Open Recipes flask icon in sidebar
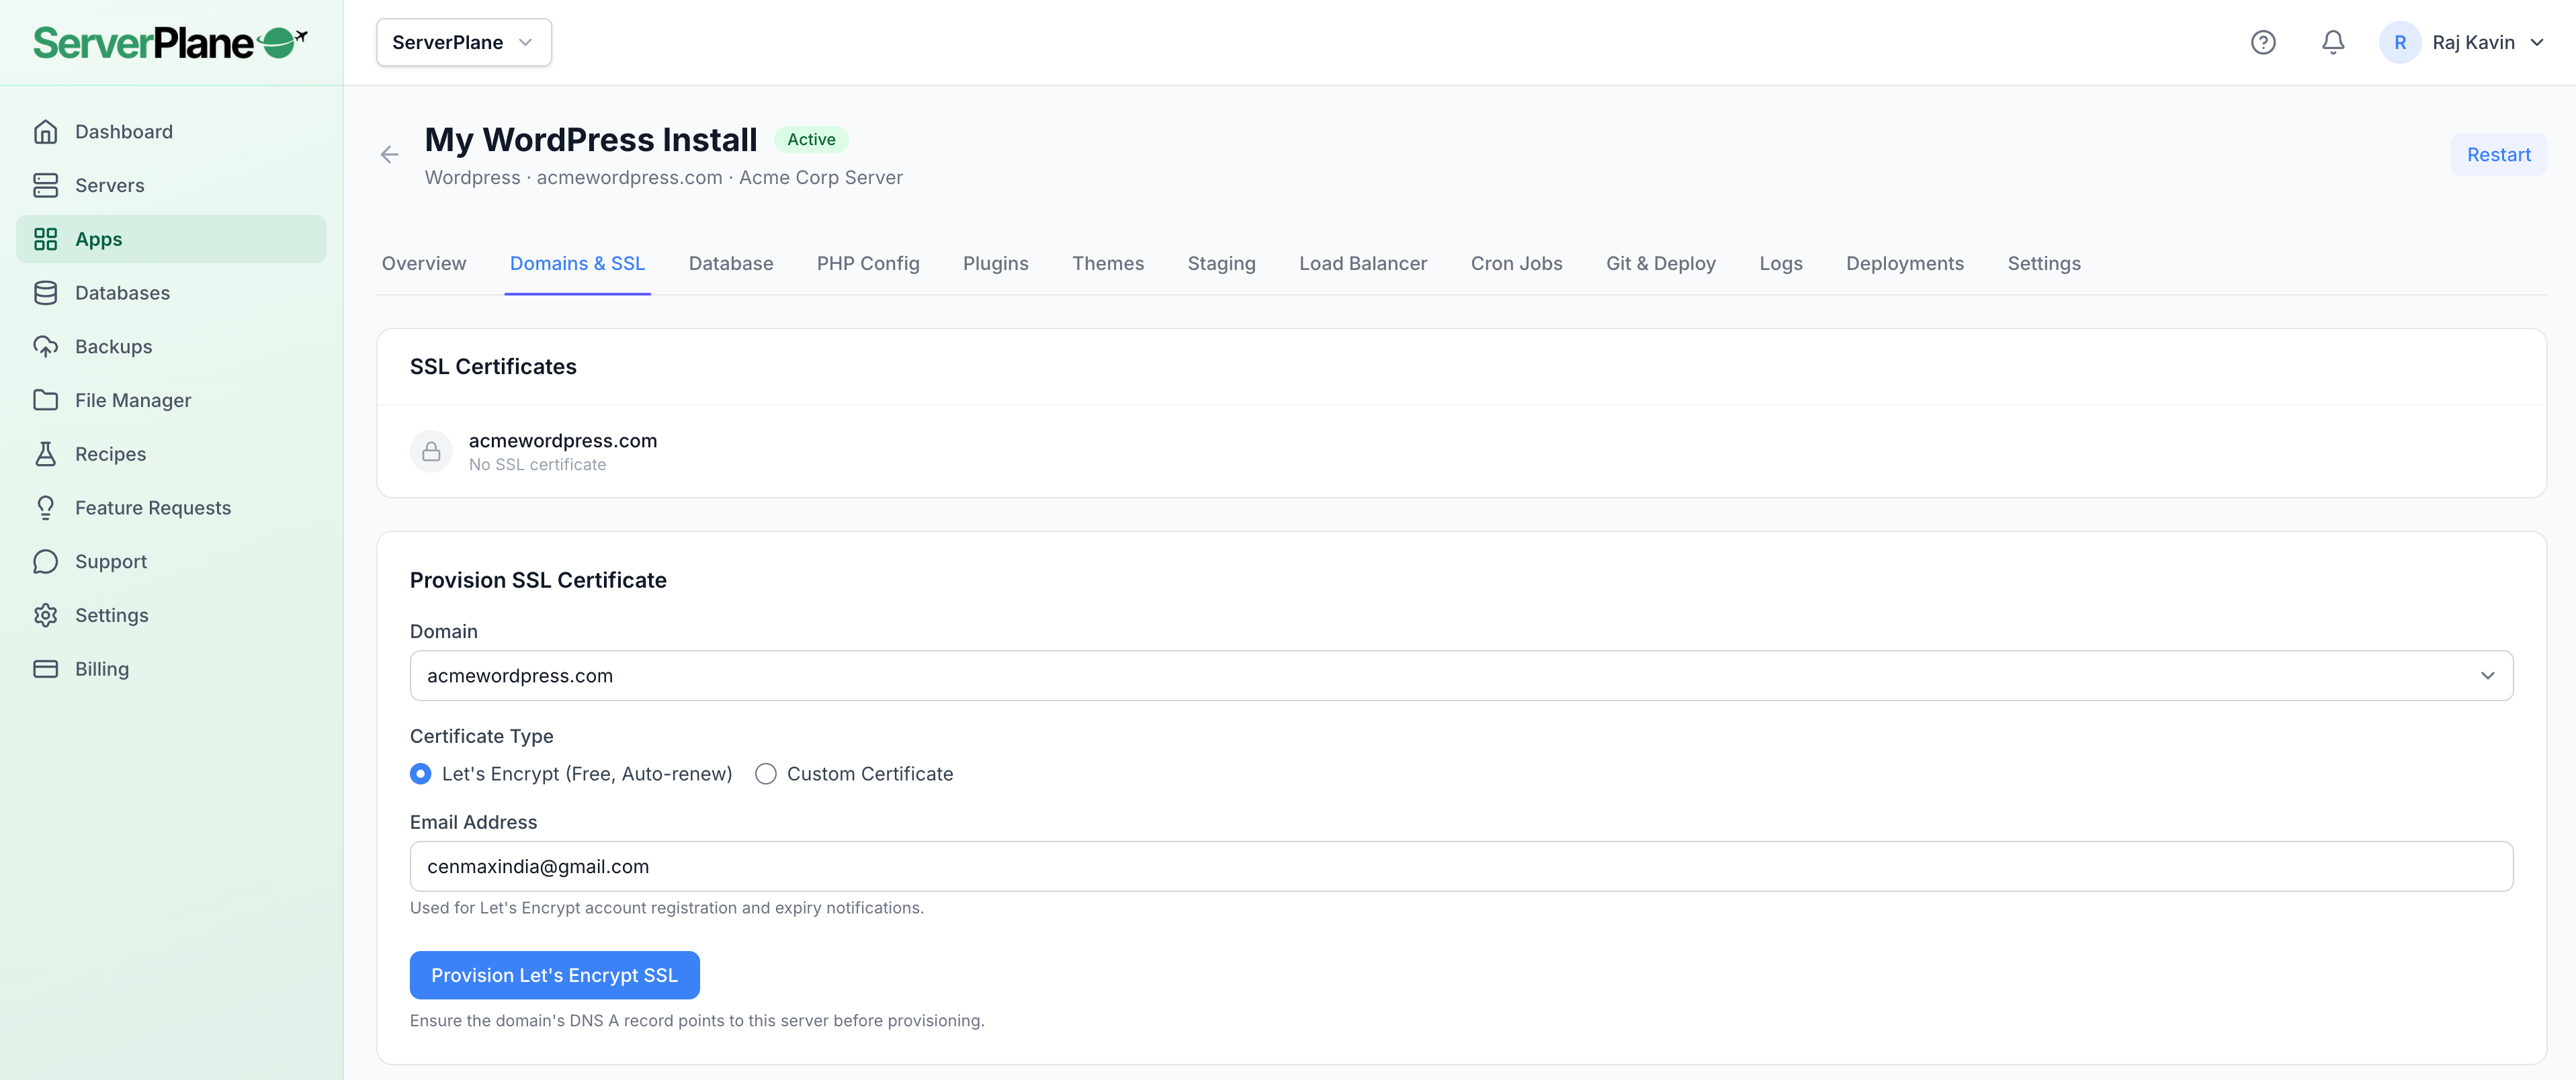Viewport: 2576px width, 1080px height. [45, 454]
